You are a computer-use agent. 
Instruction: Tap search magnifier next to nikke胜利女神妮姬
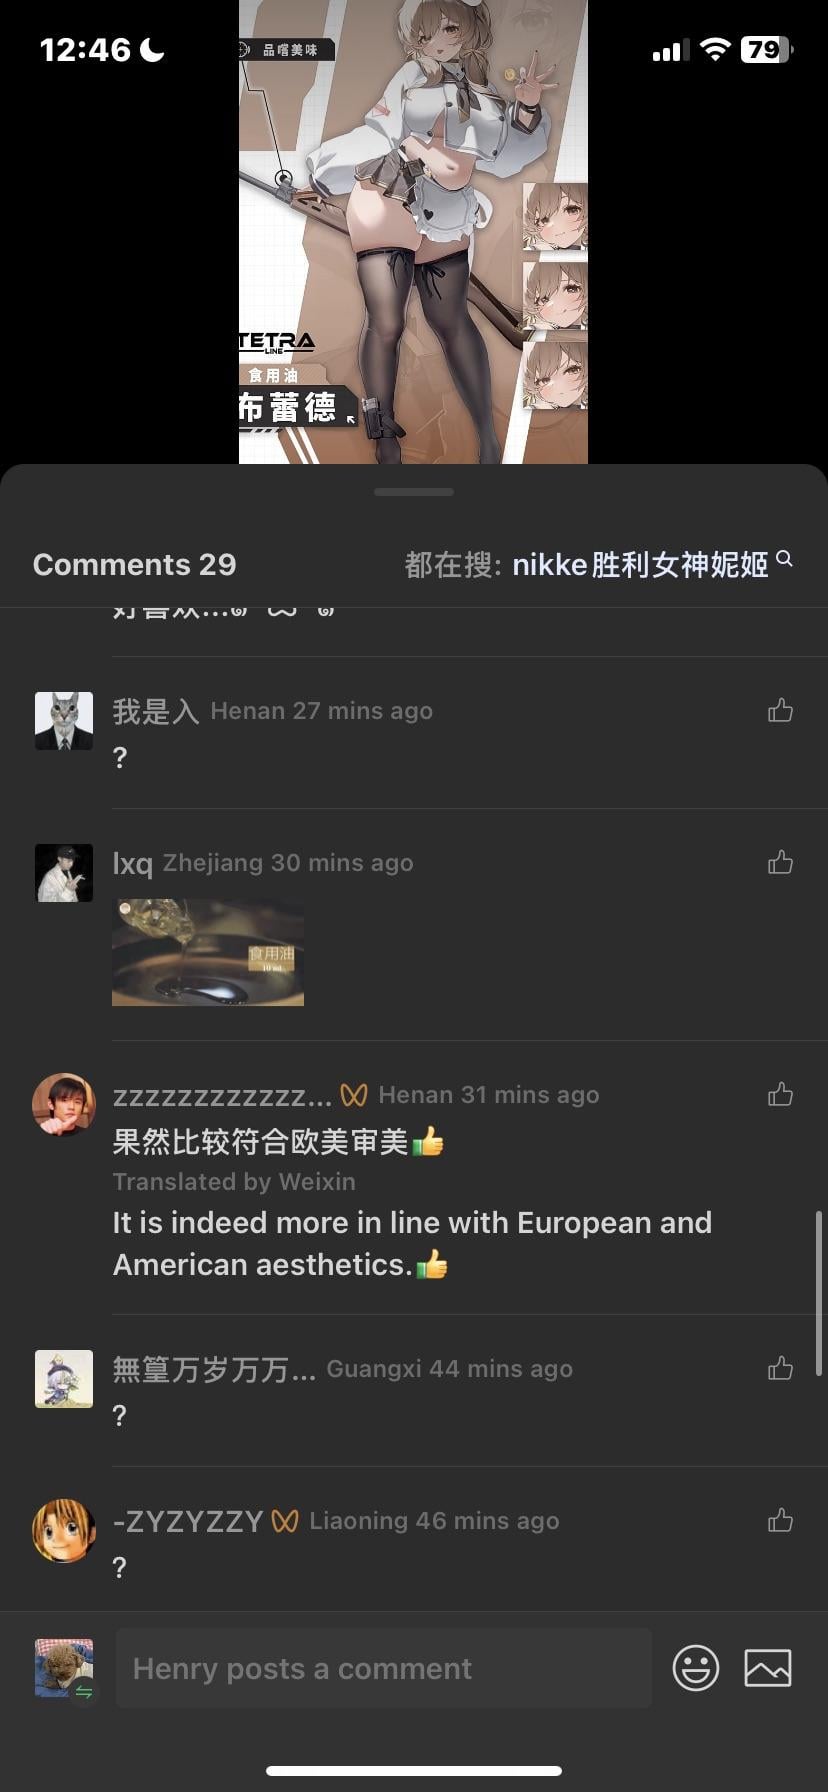tap(785, 559)
